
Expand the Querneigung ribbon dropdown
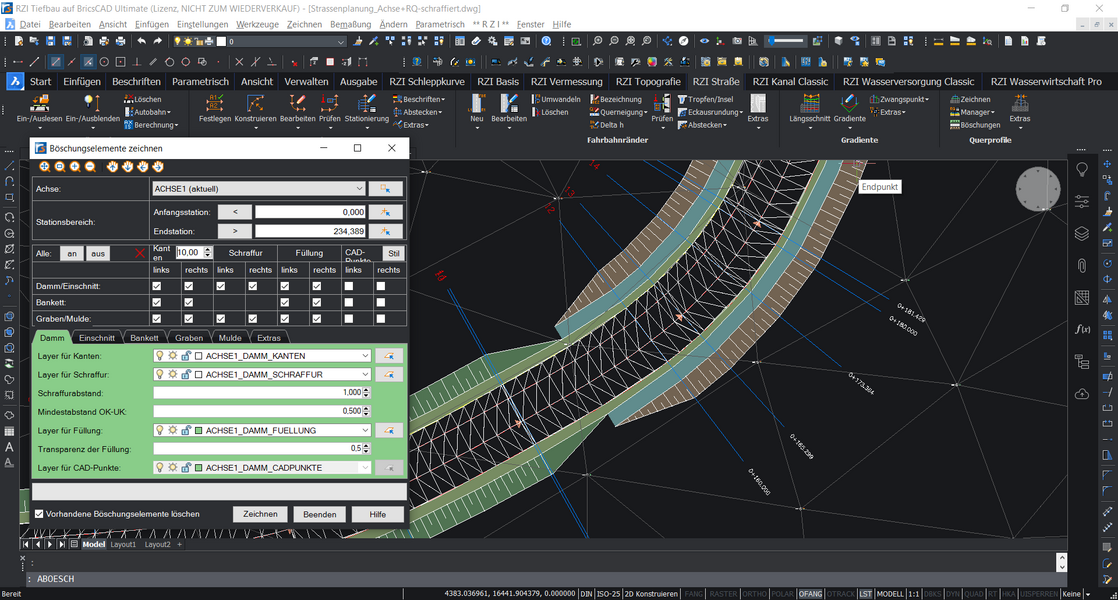point(619,112)
